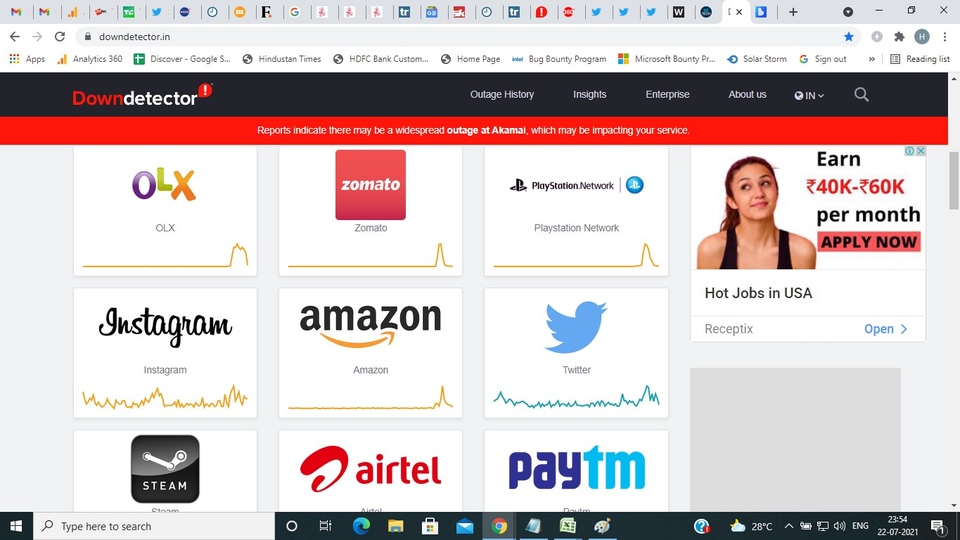The width and height of the screenshot is (960, 540).
Task: Open the IN country selector dropdown
Action: [x=809, y=96]
